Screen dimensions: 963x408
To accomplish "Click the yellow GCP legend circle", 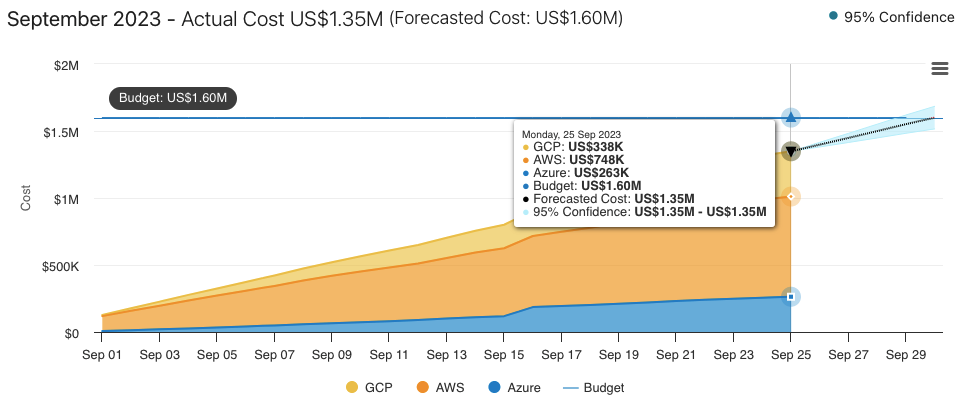I will [351, 387].
